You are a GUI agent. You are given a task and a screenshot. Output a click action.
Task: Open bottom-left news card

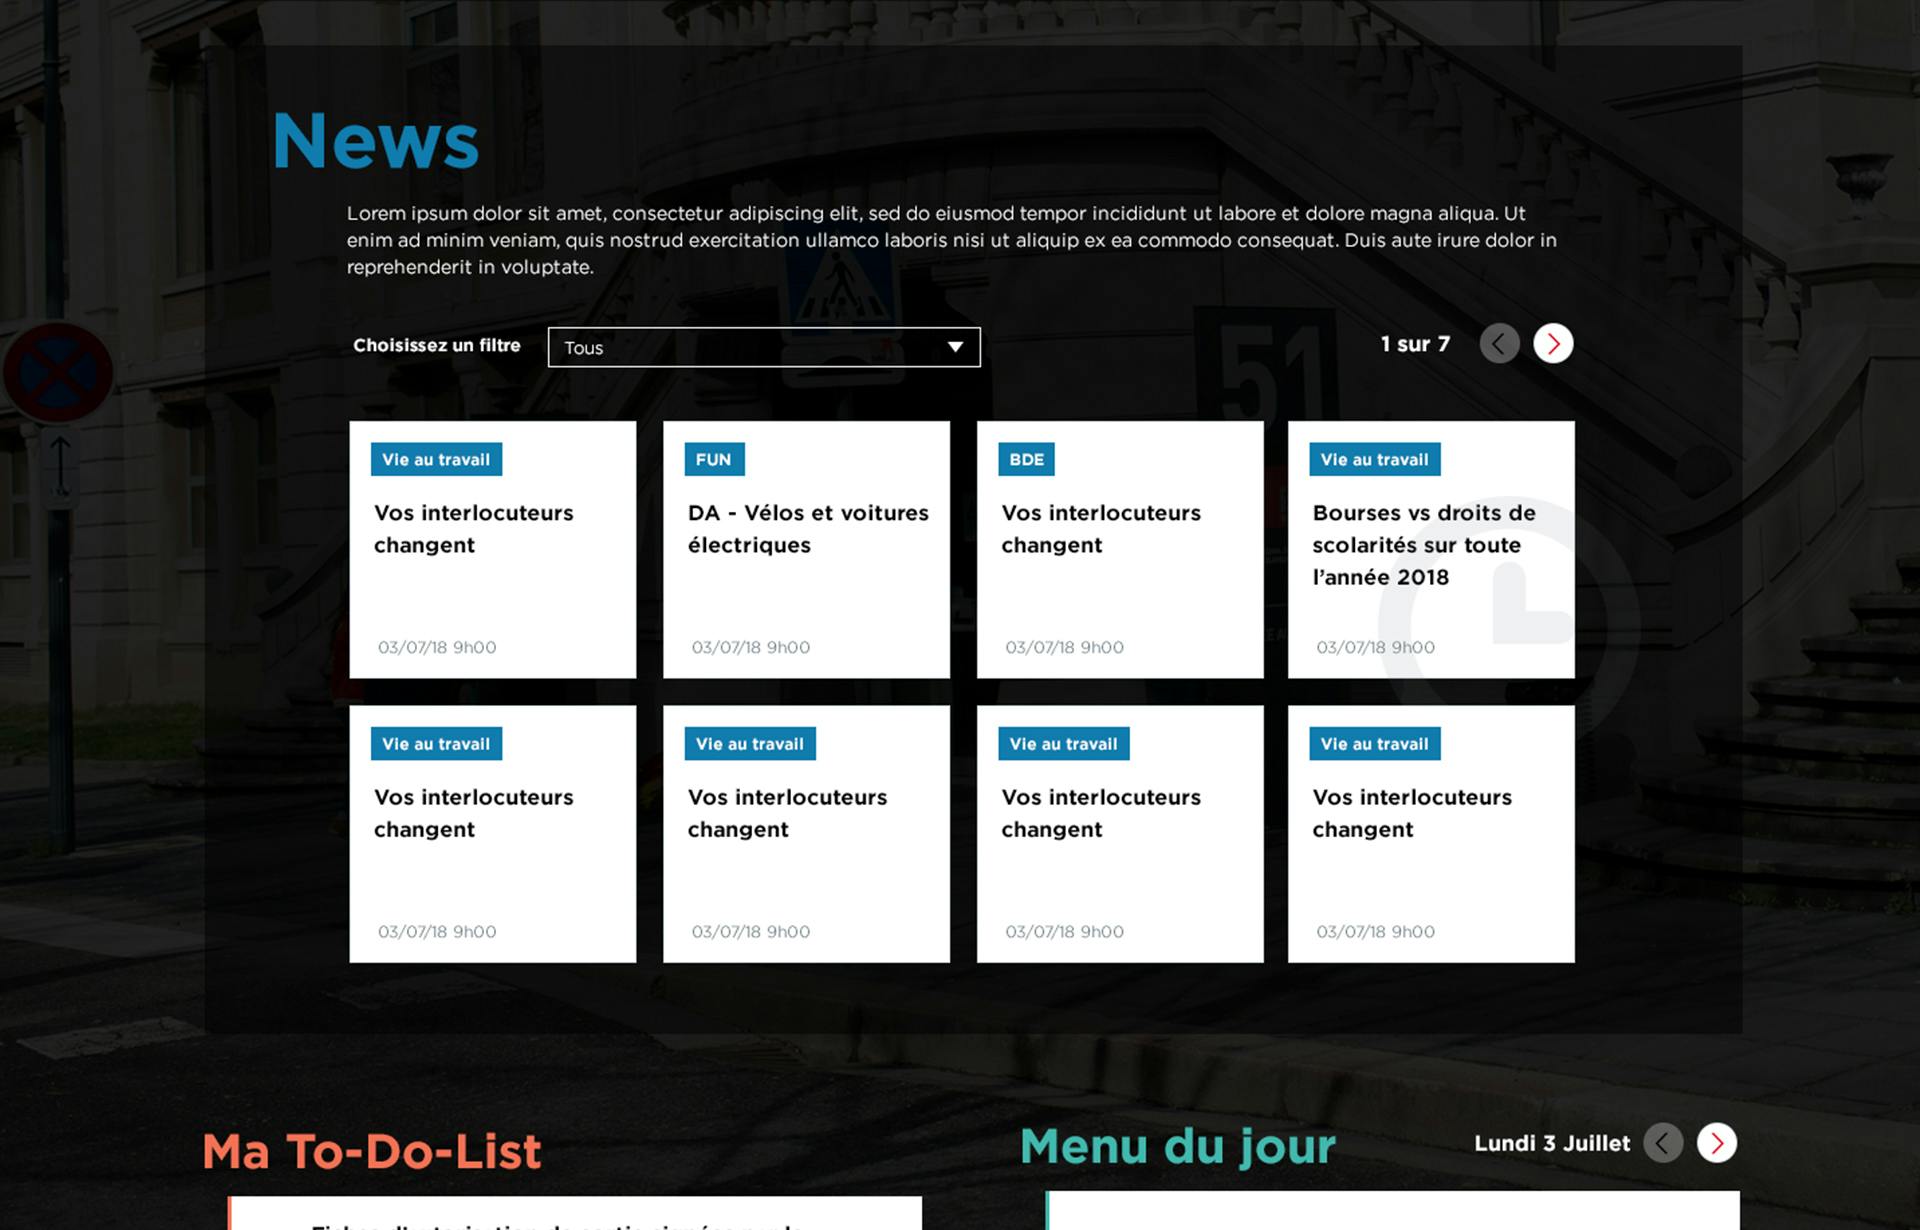[492, 834]
